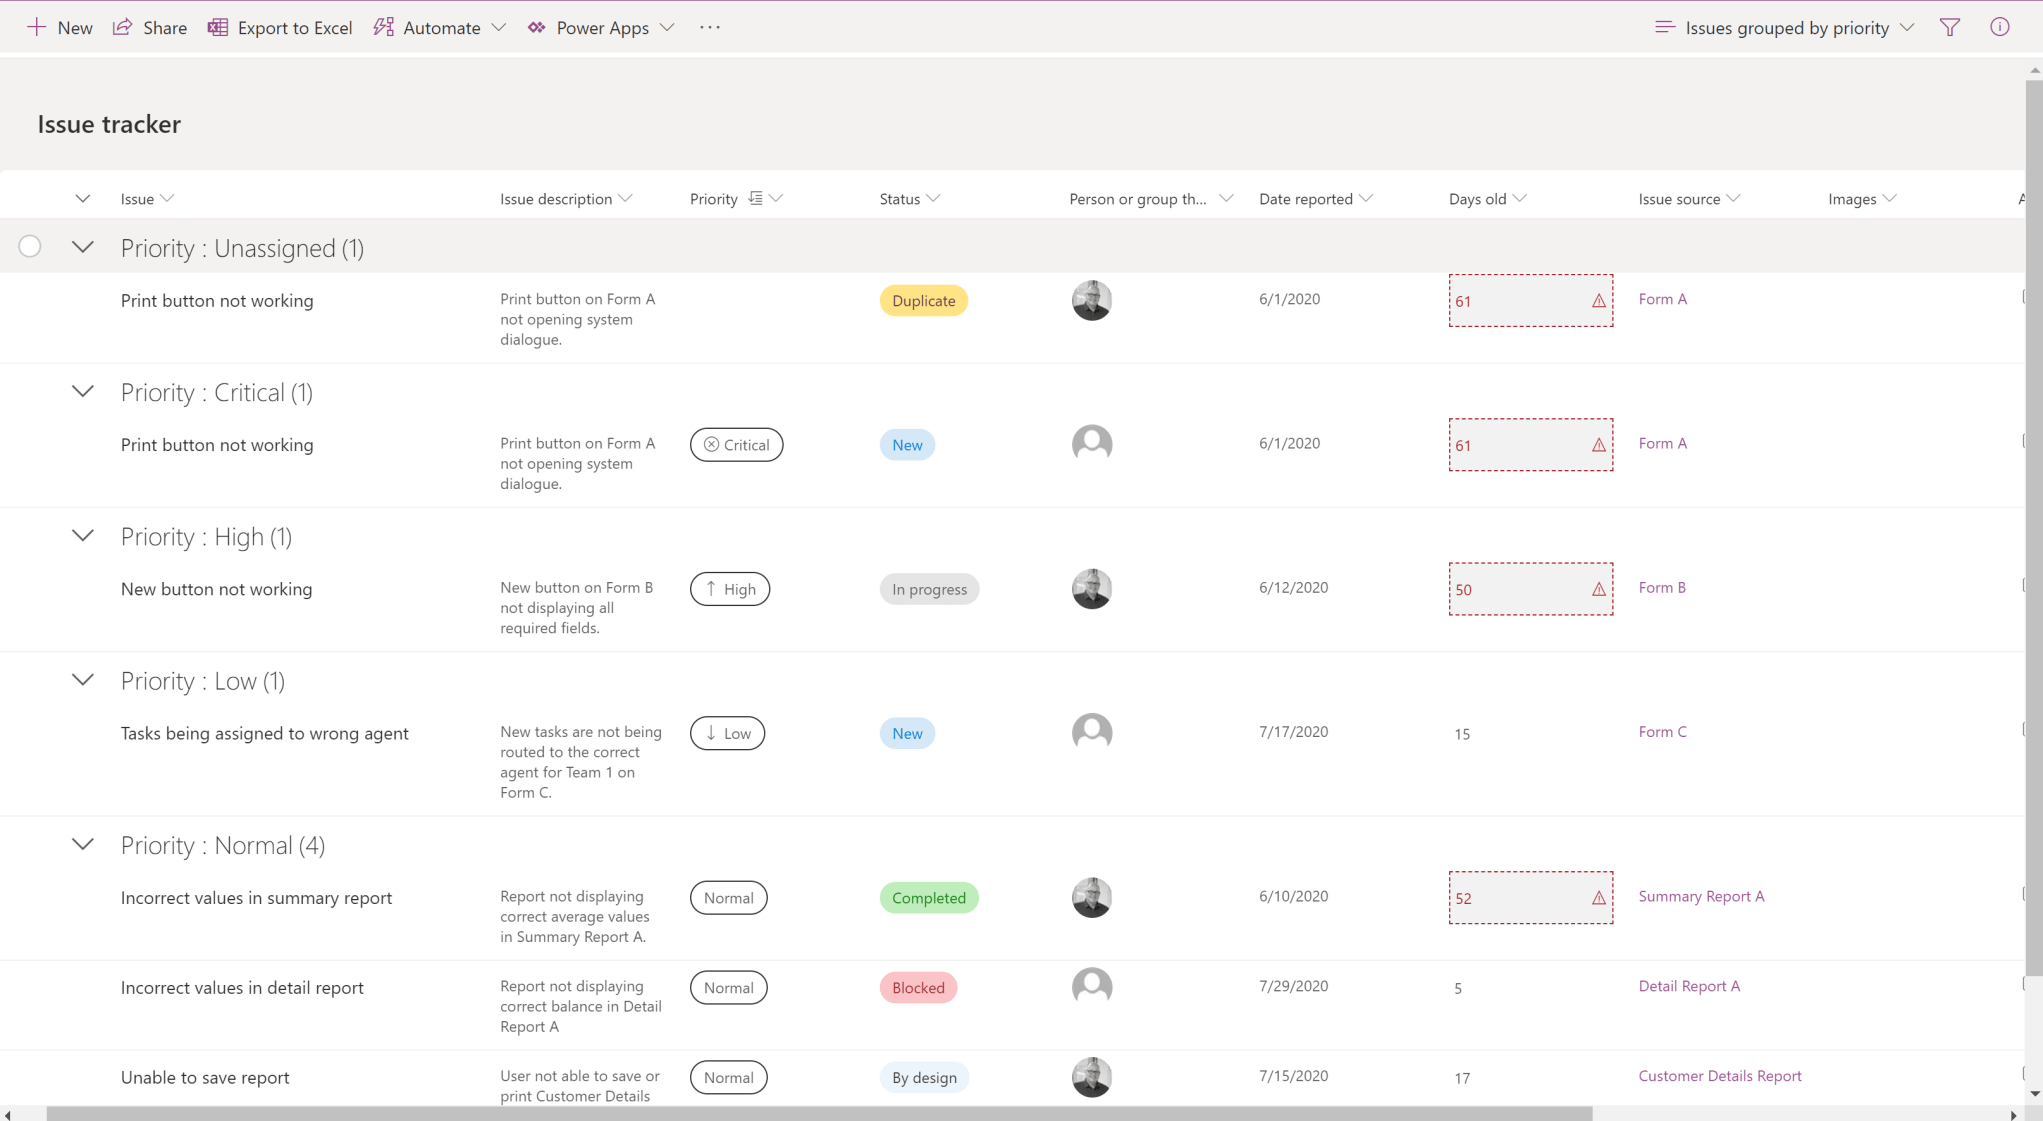Collapse the Priority Critical group
Image resolution: width=2043 pixels, height=1121 pixels.
click(83, 391)
